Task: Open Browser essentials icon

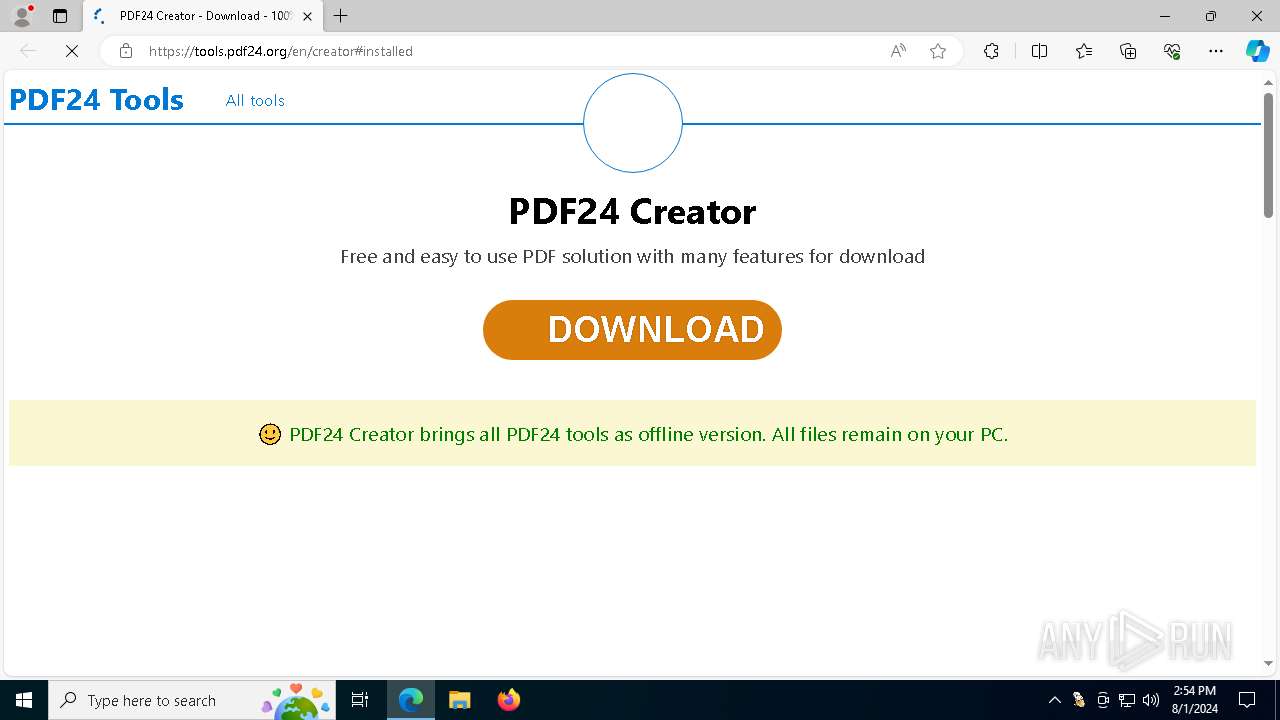Action: tap(1172, 51)
